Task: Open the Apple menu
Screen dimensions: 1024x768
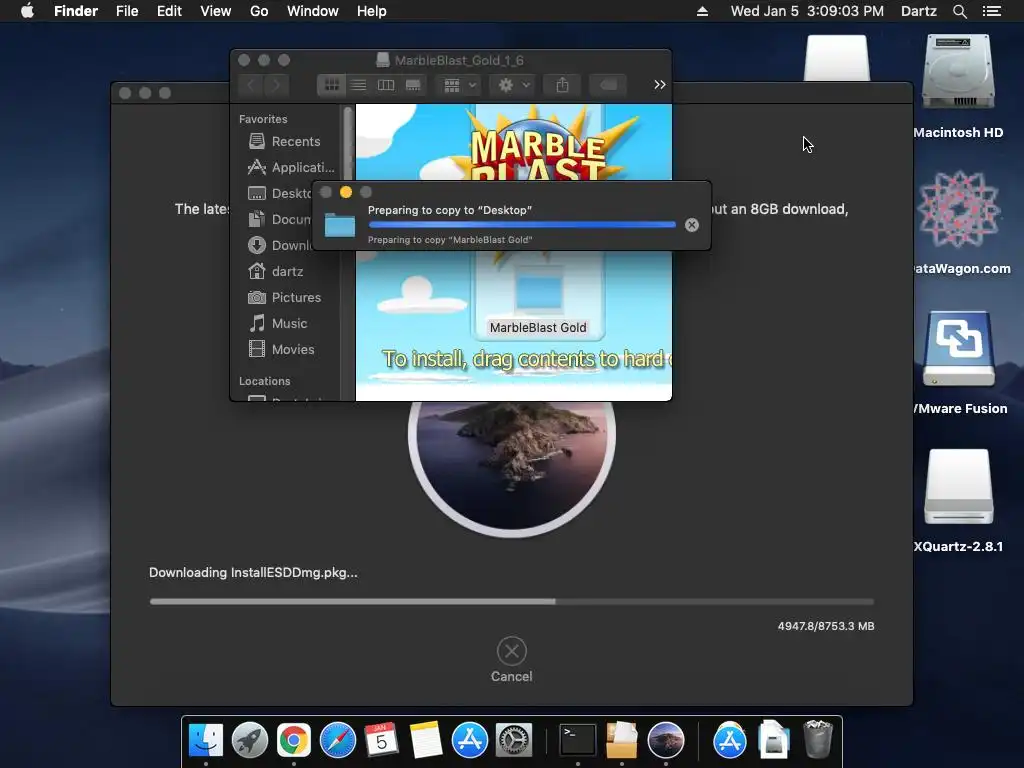Action: point(27,11)
